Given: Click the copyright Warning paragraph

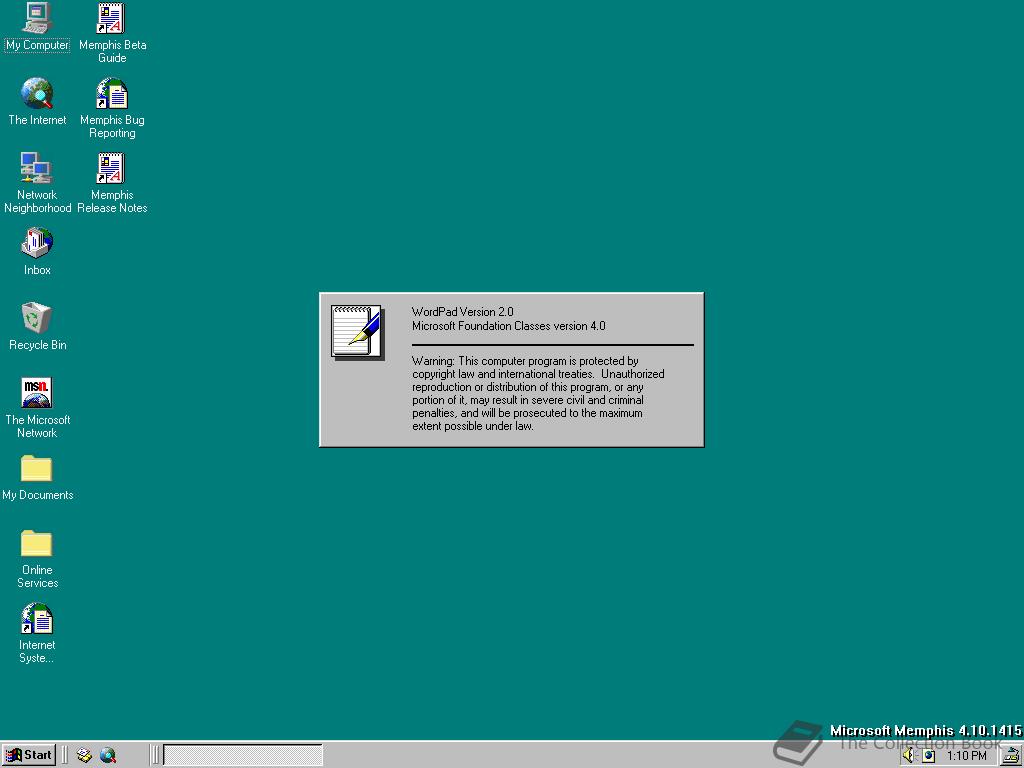Looking at the screenshot, I should coord(538,393).
